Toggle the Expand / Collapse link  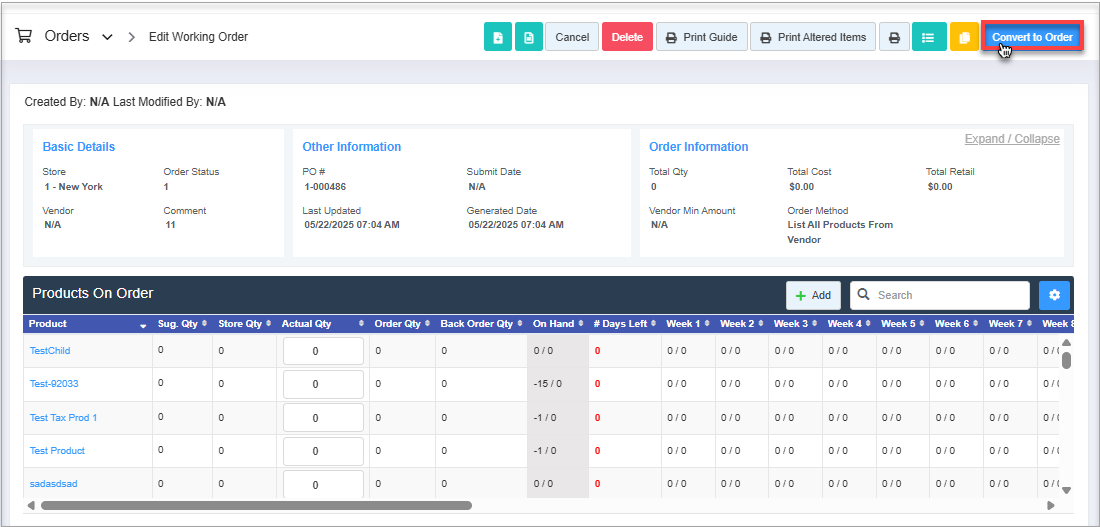tap(1012, 139)
